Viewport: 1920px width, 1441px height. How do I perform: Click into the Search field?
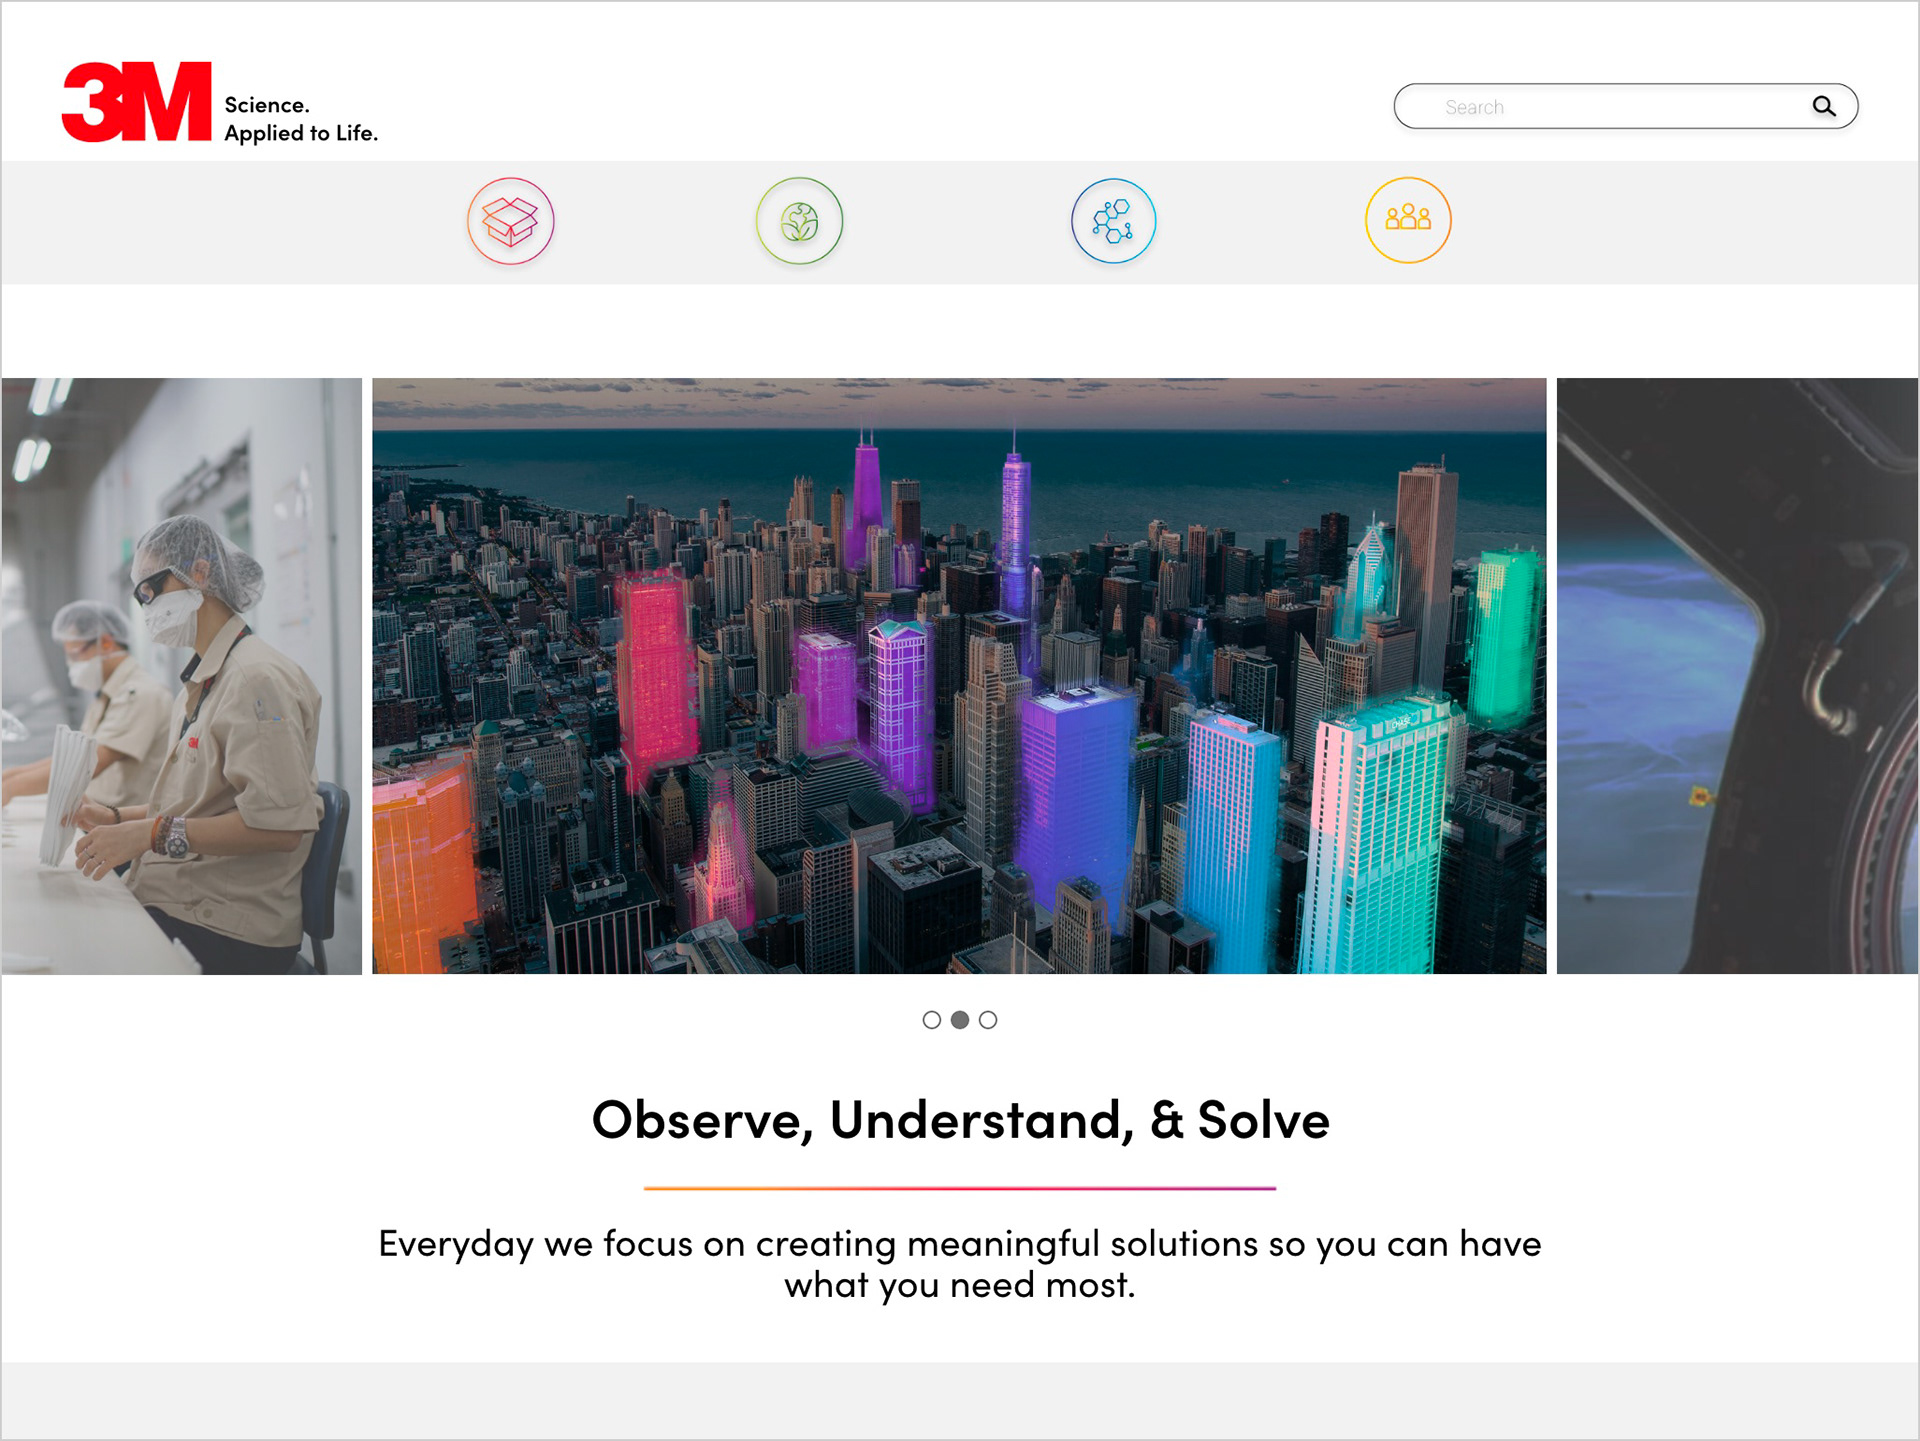point(1625,106)
